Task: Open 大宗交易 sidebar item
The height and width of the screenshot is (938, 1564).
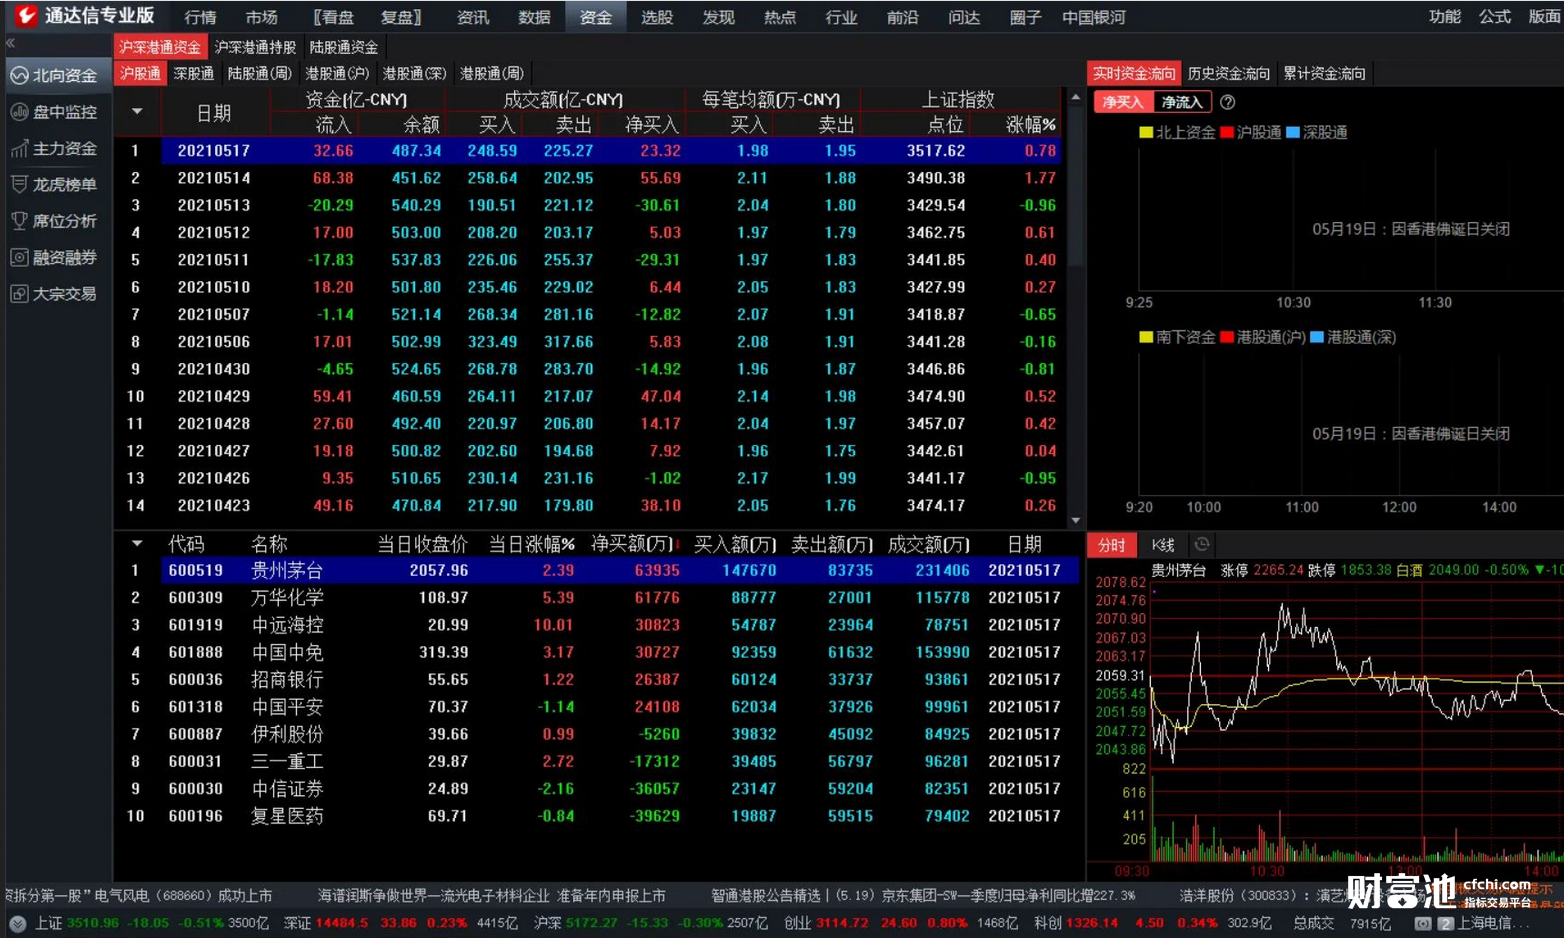Action: click(x=55, y=293)
